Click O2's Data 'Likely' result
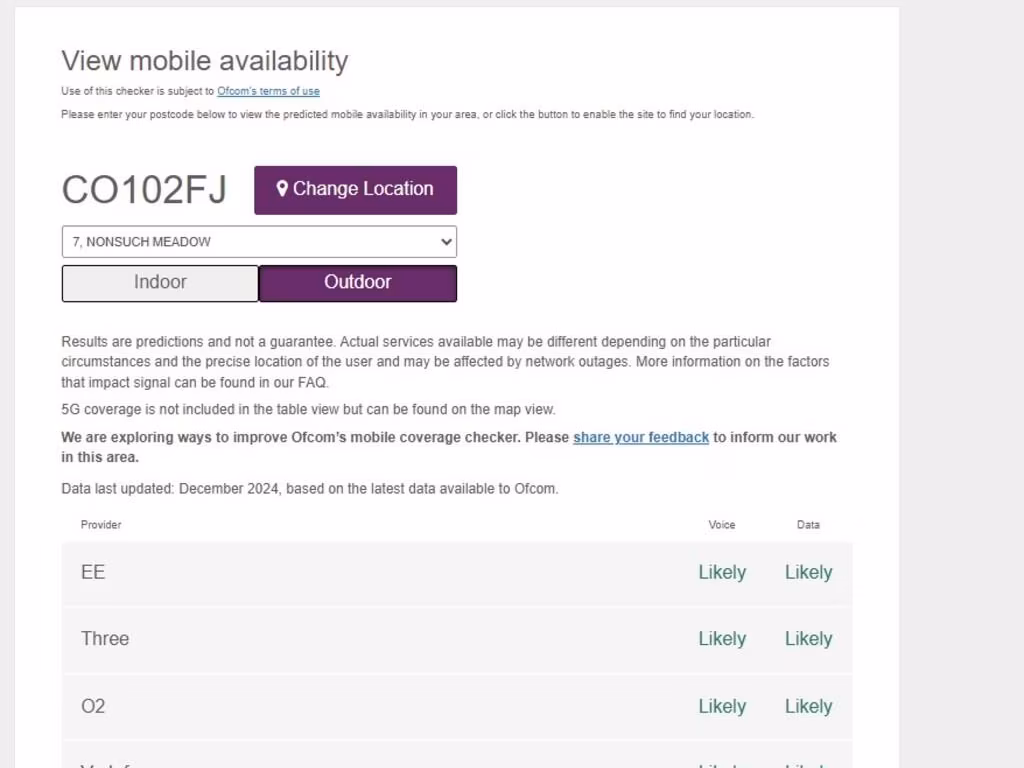The image size is (1024, 768). [x=808, y=706]
